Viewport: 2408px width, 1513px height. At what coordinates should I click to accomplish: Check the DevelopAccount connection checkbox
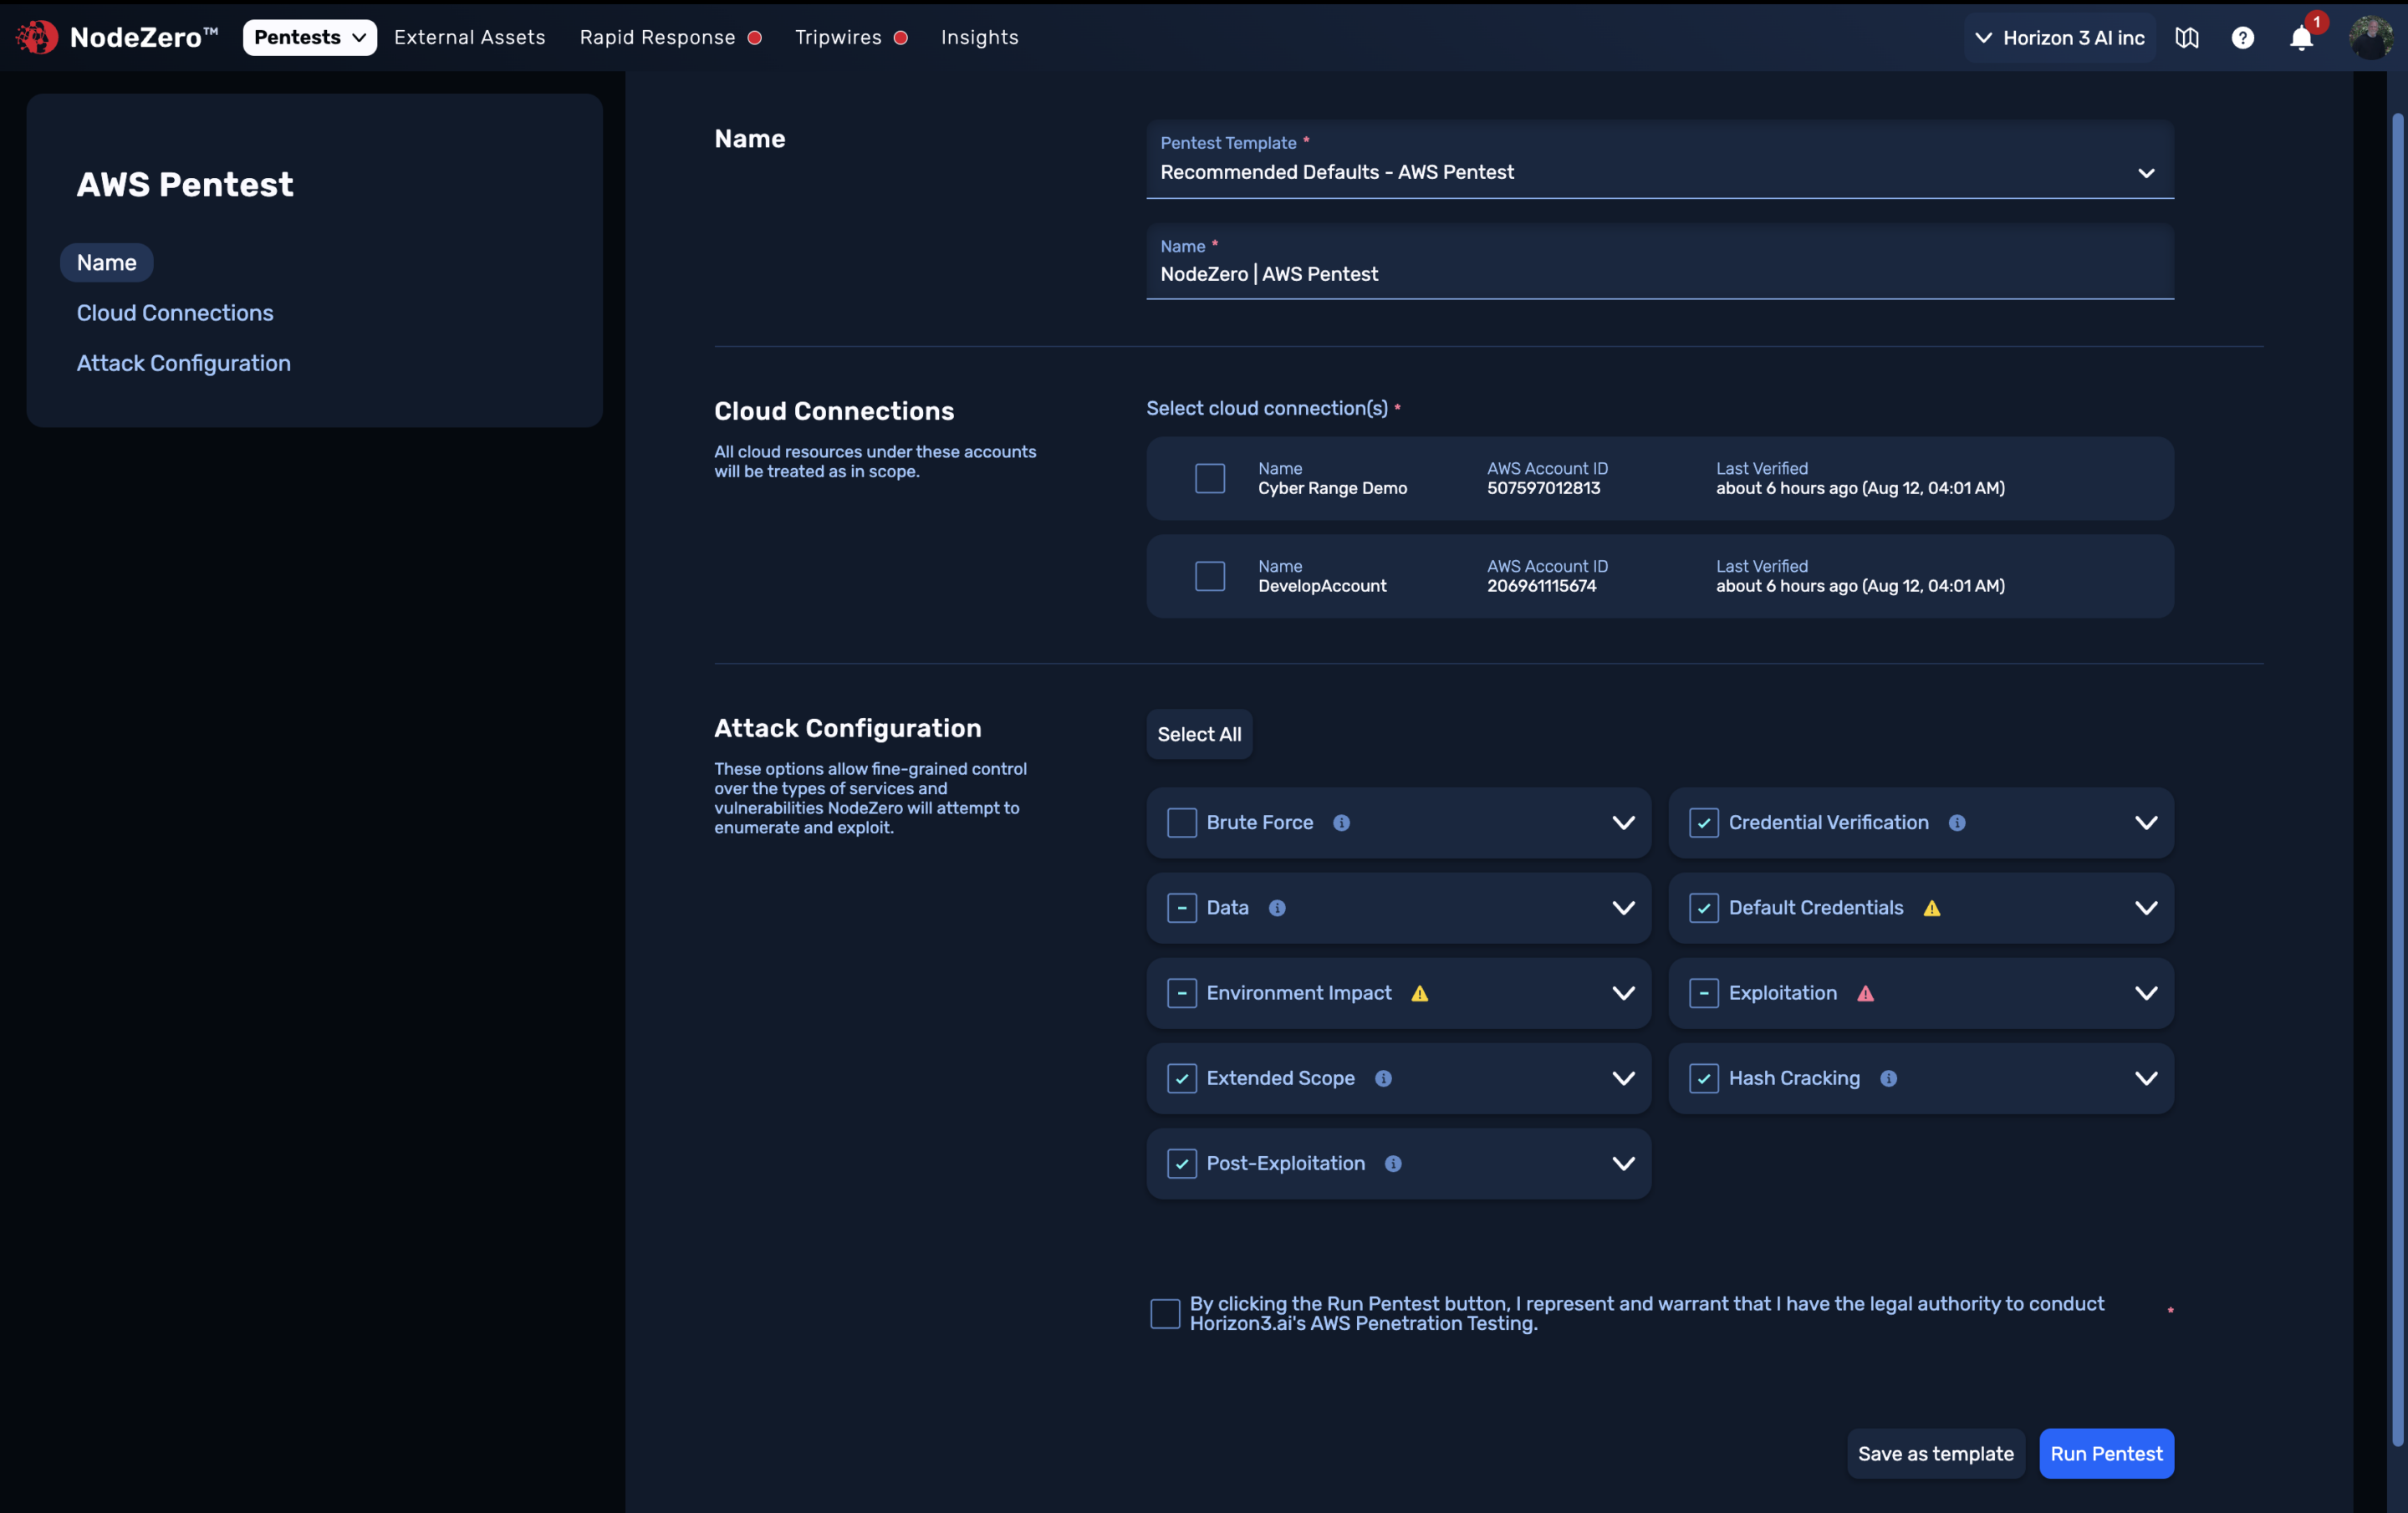coord(1210,576)
